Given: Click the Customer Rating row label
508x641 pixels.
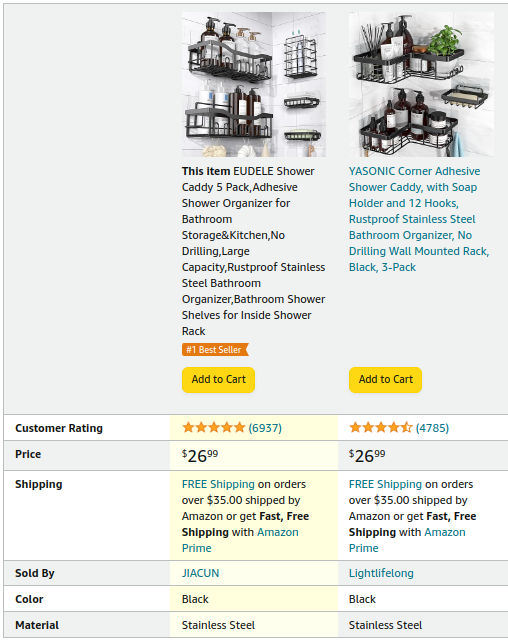Looking at the screenshot, I should click(x=59, y=428).
